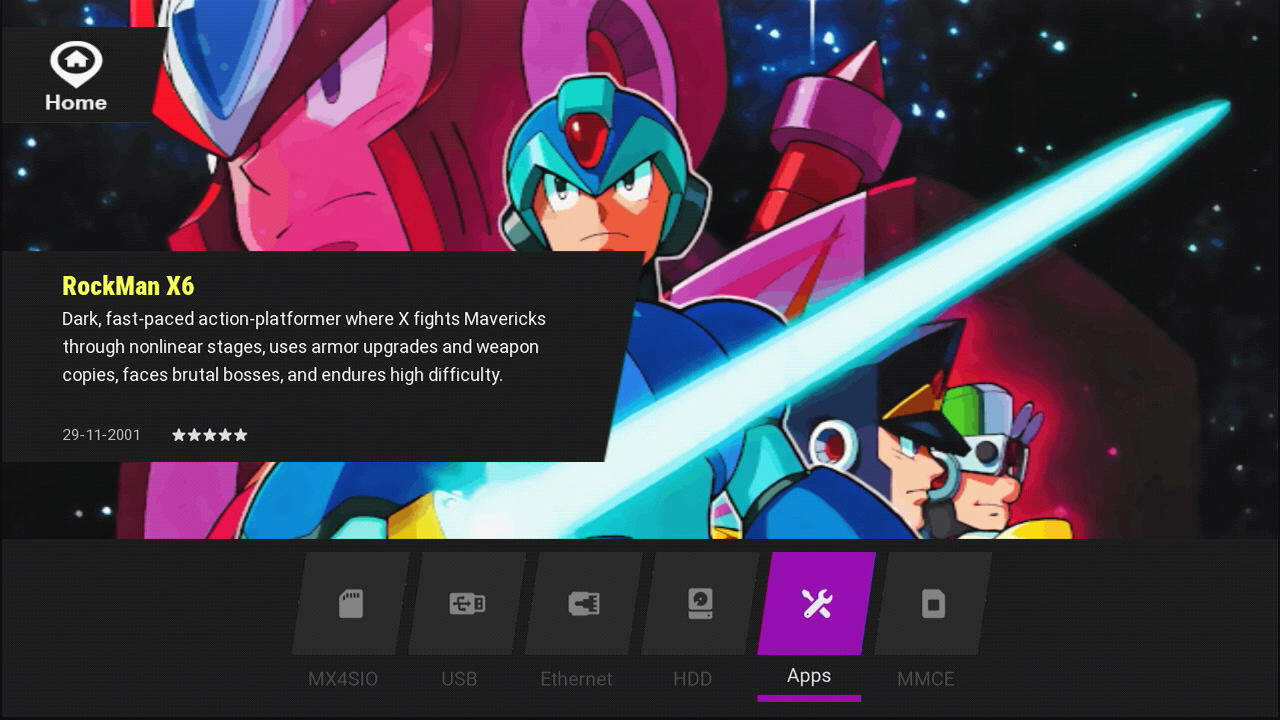Click the Home text label
1280x720 pixels.
[76, 102]
